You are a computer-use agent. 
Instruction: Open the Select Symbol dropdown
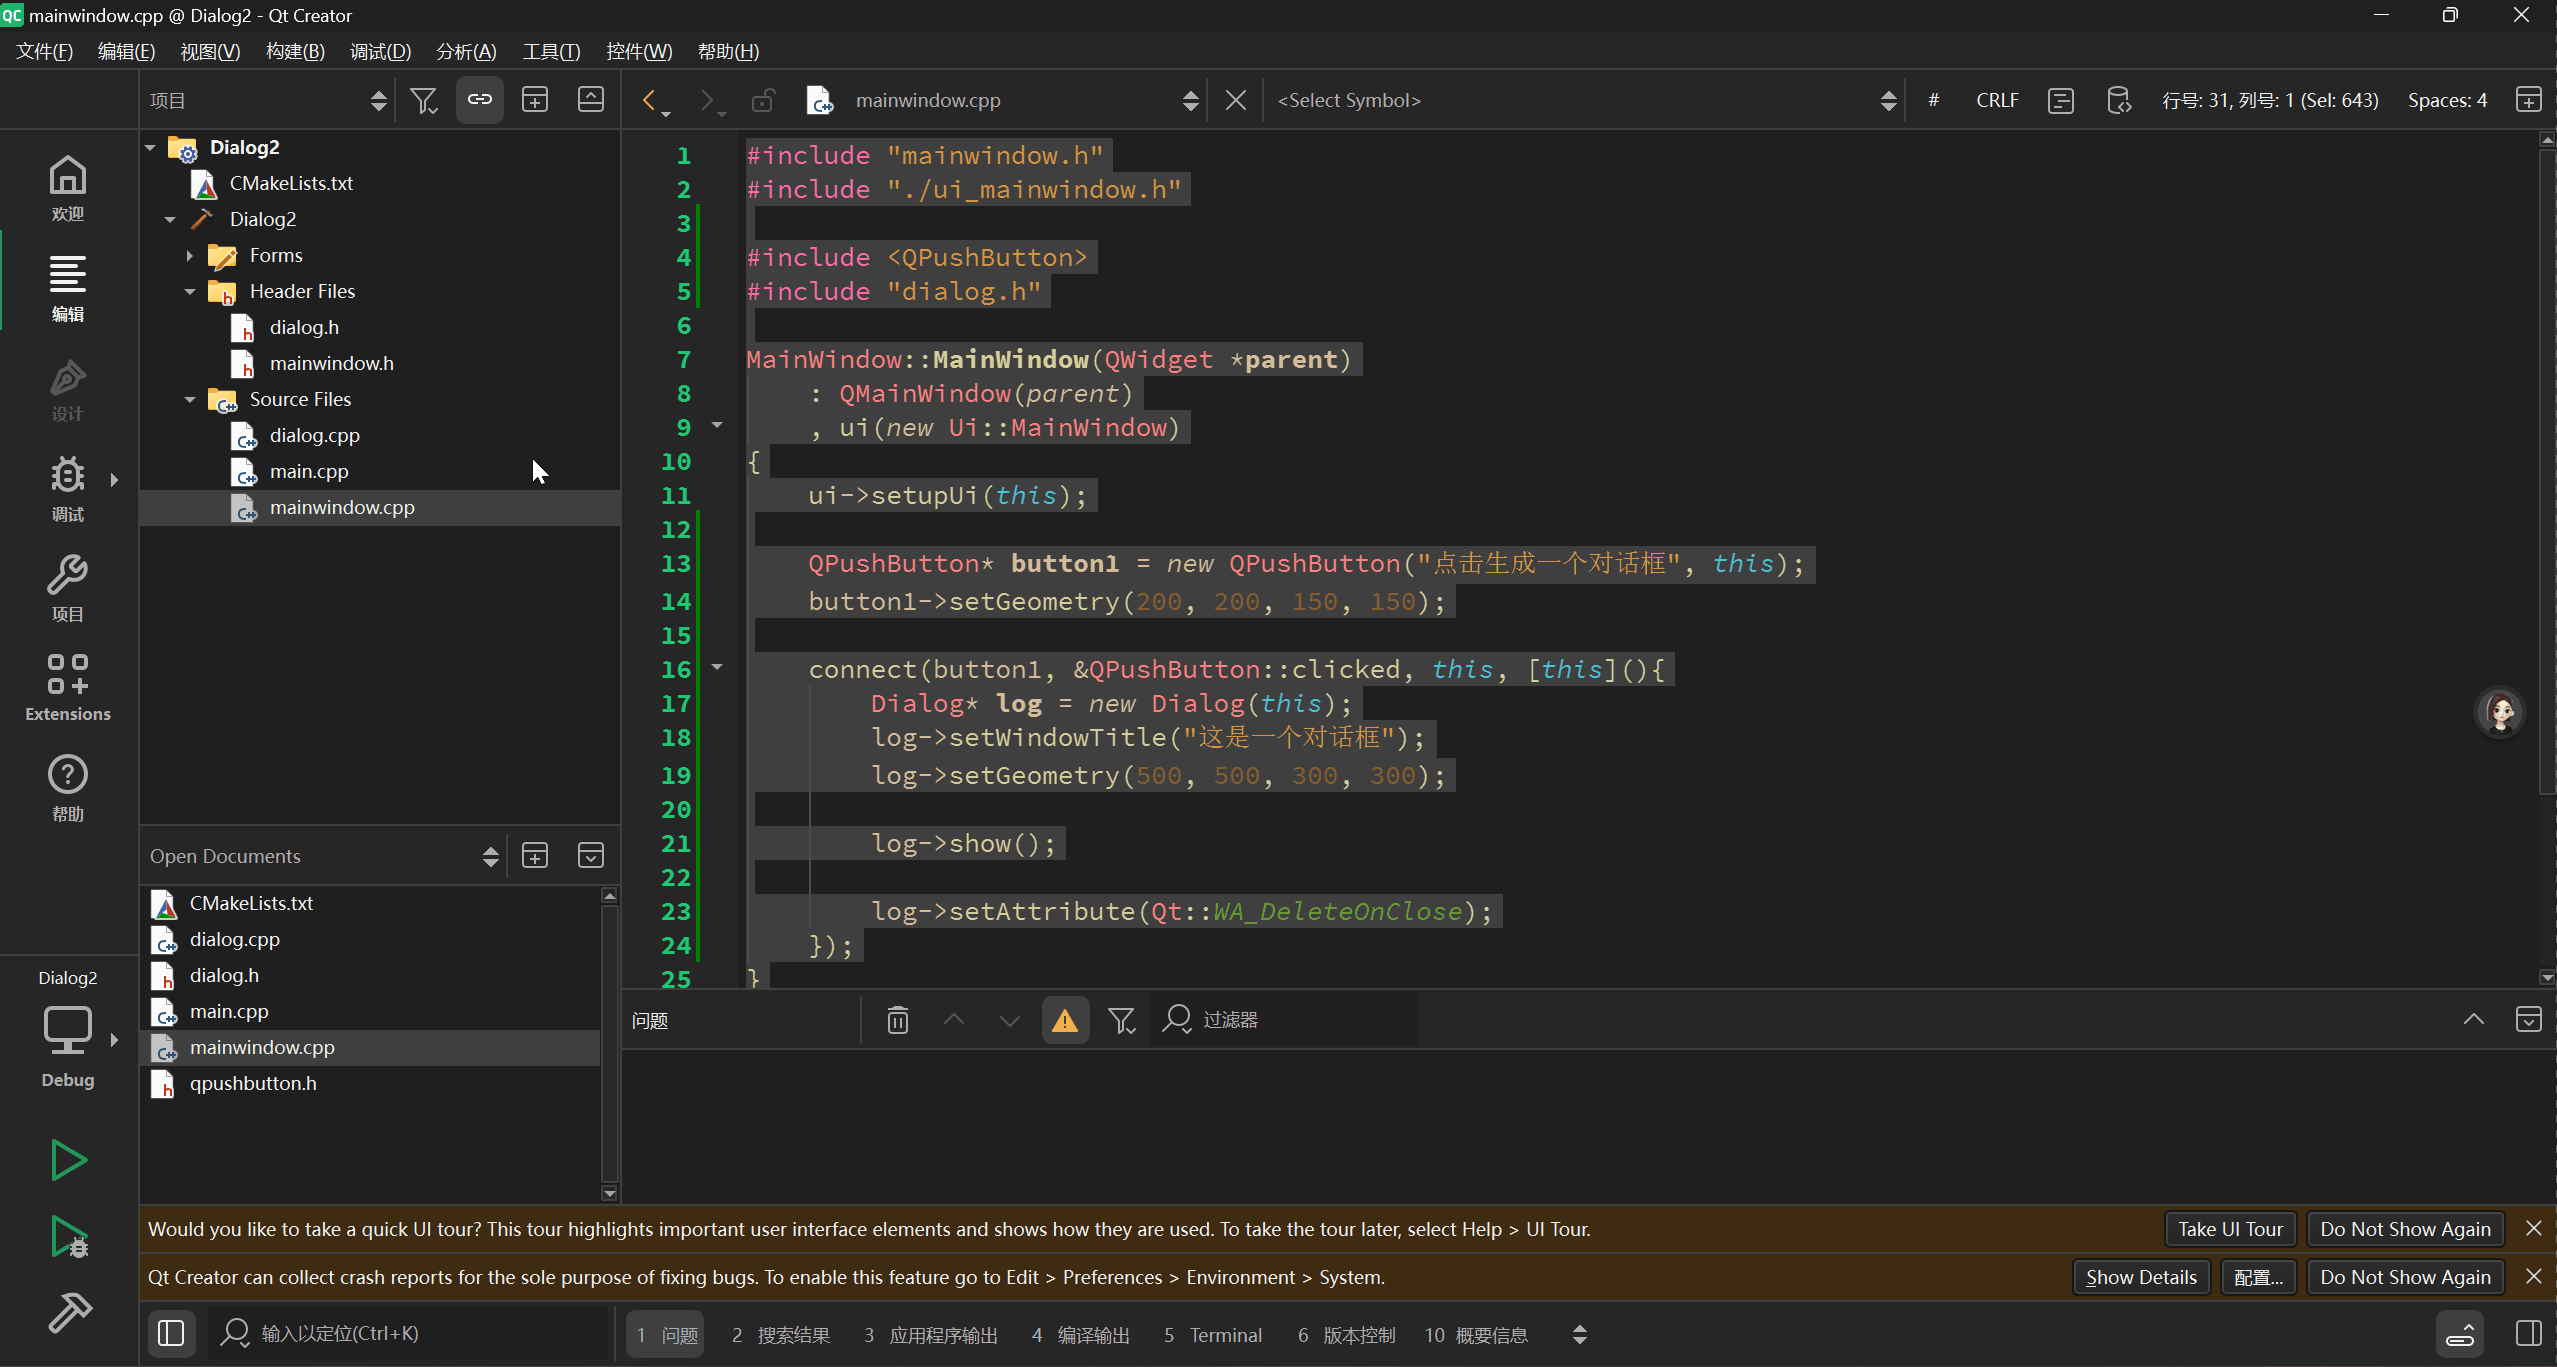[x=1586, y=100]
